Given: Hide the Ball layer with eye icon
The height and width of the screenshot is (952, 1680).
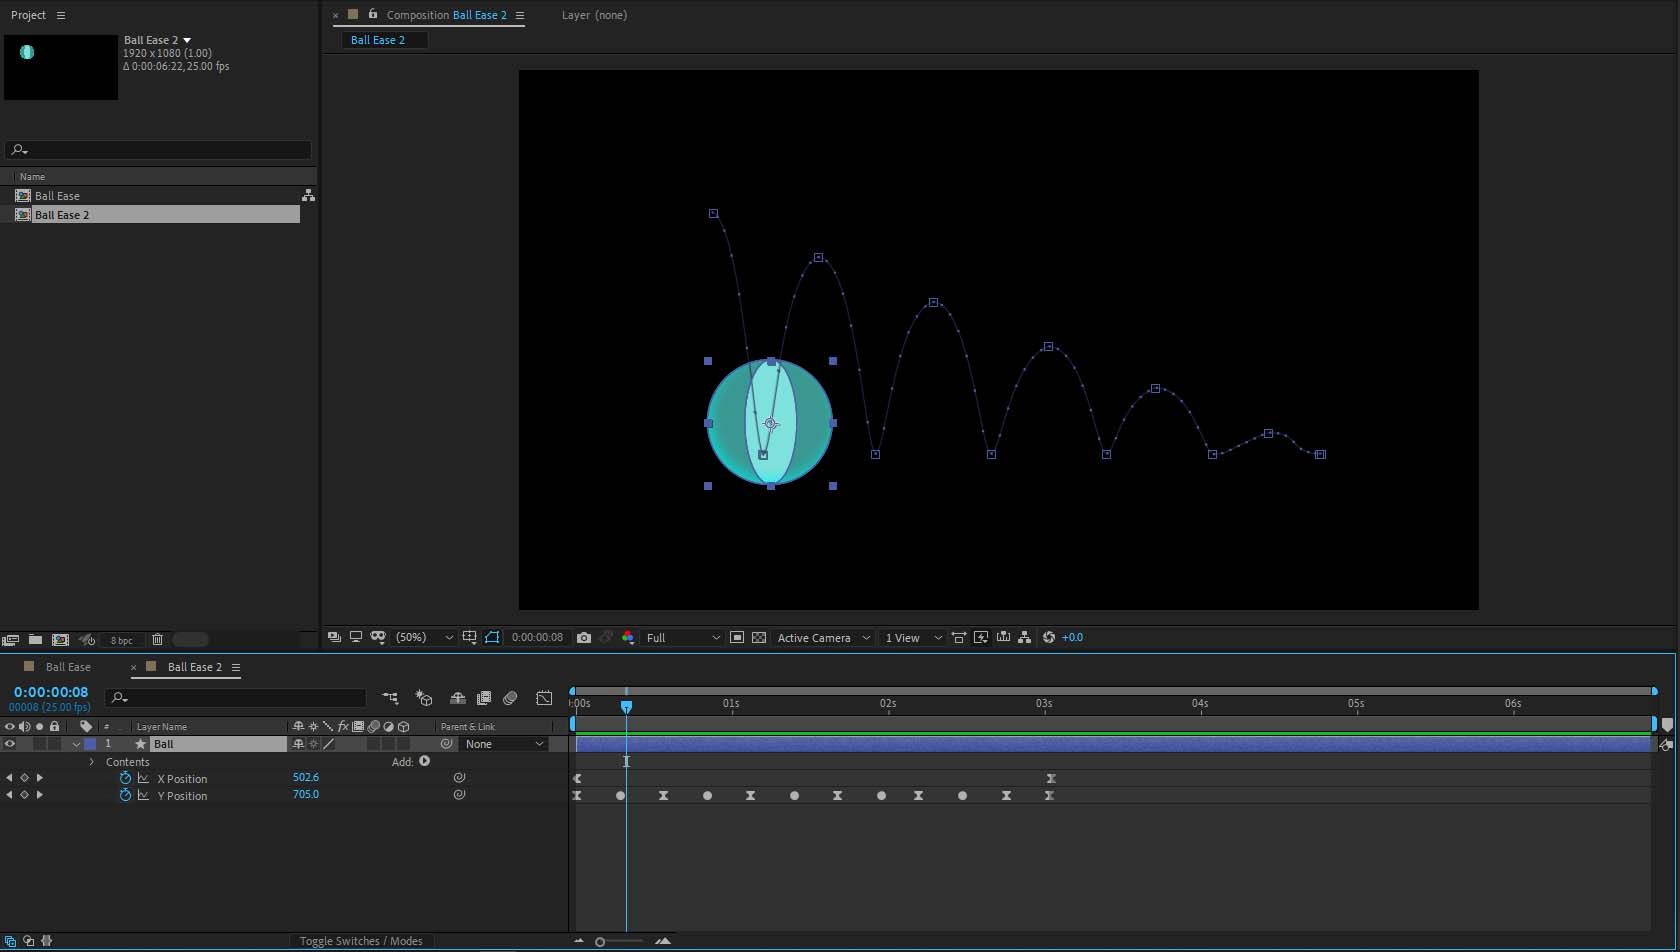Looking at the screenshot, I should coord(10,744).
